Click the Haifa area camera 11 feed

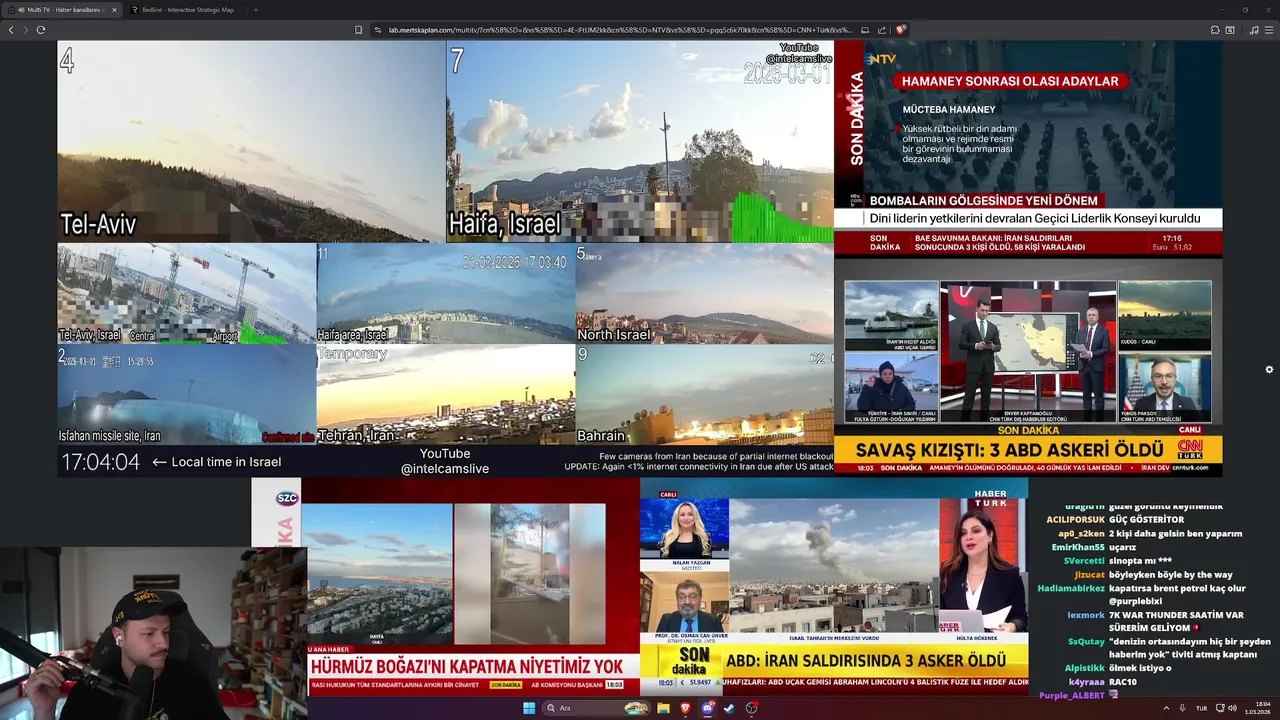(445, 293)
